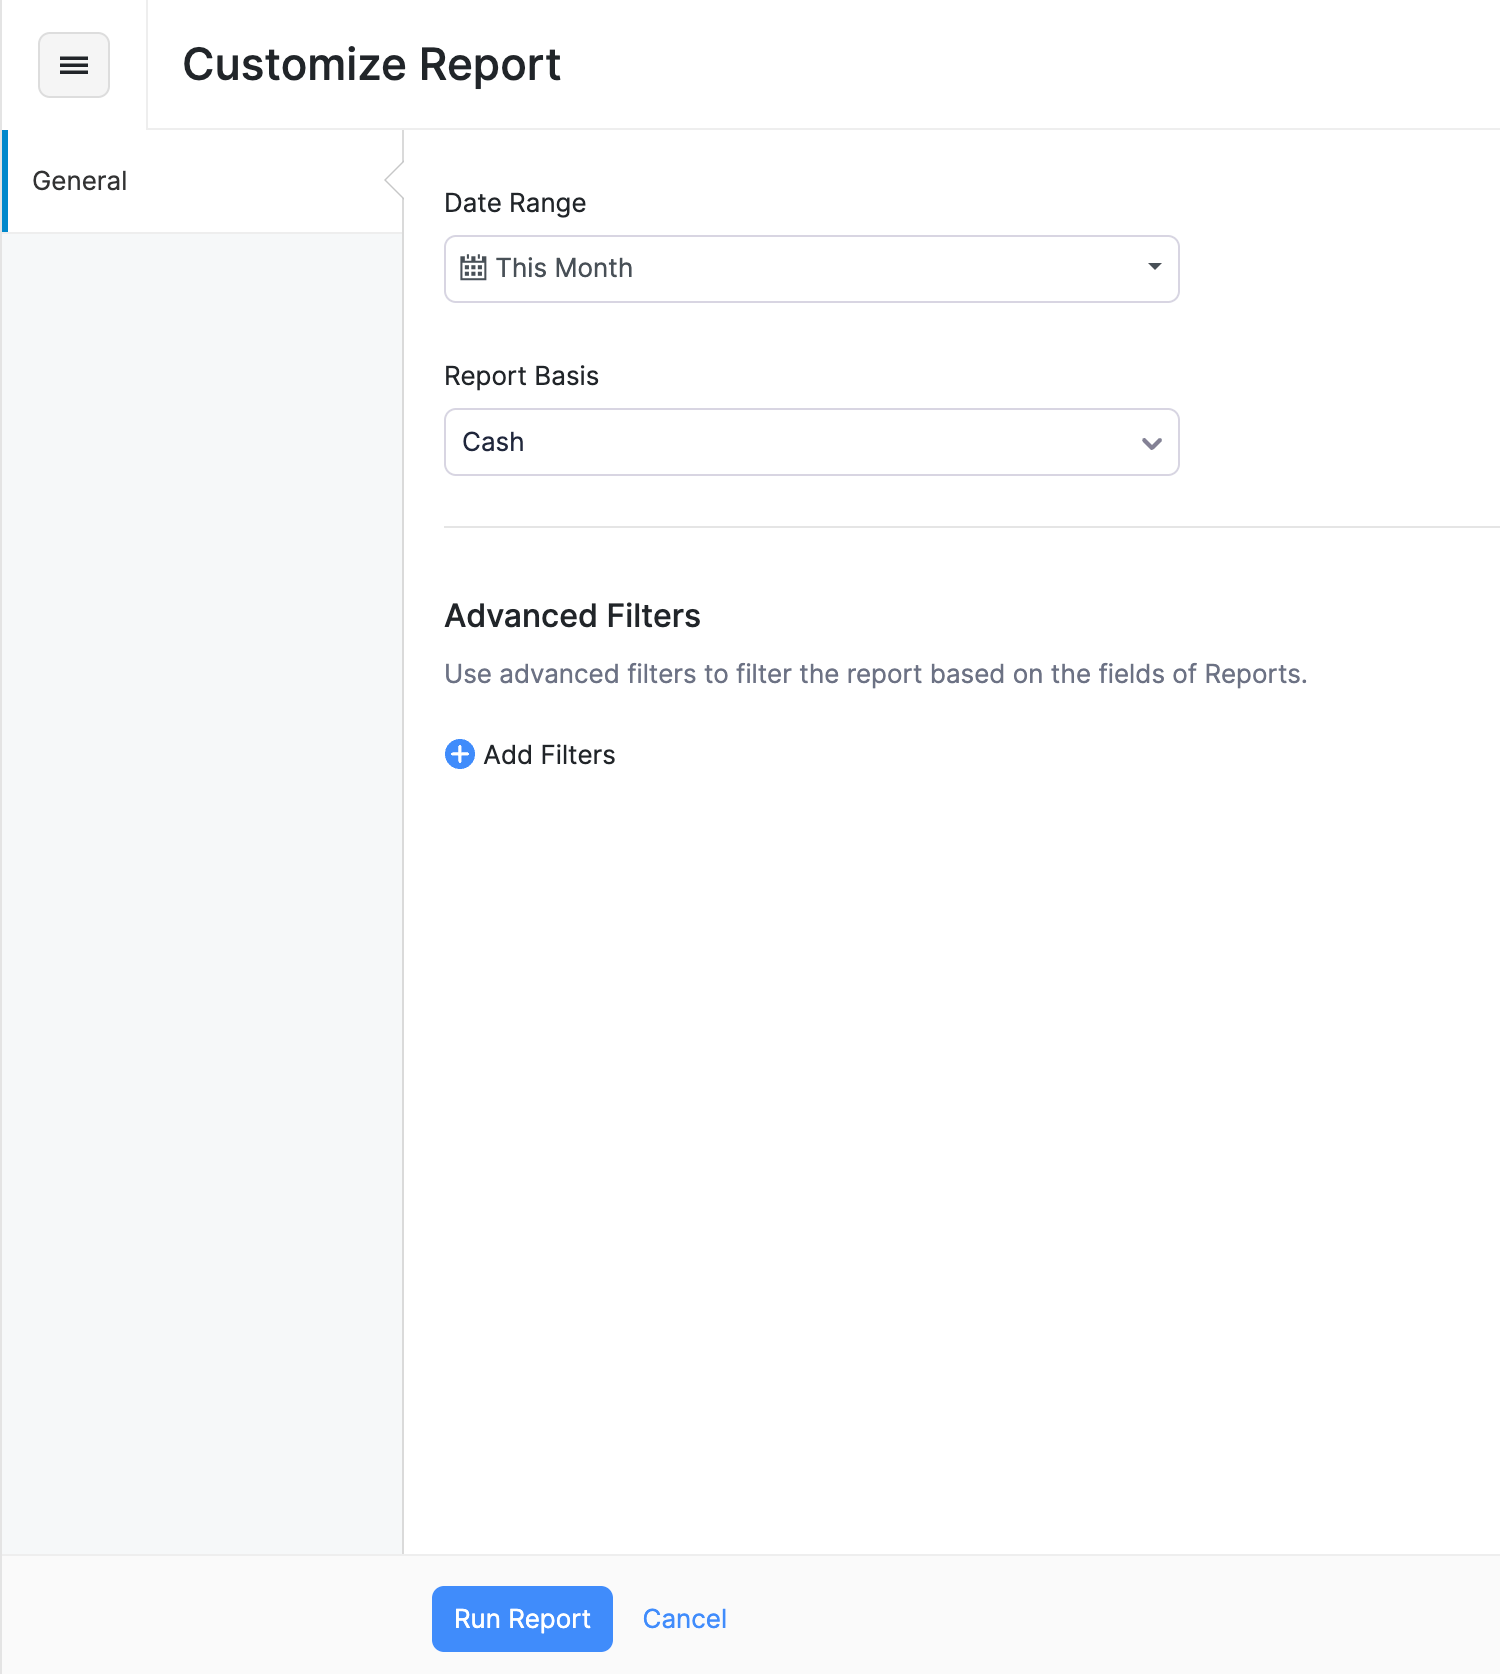
Task: Click the divider line above Advanced Filters
Action: pyautogui.click(x=970, y=527)
